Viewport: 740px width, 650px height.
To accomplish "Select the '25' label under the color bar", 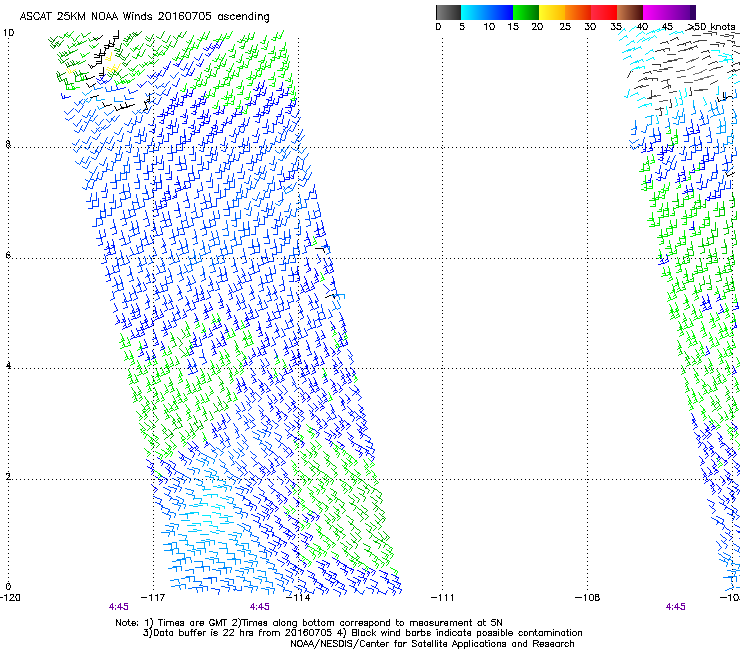I will (x=565, y=27).
